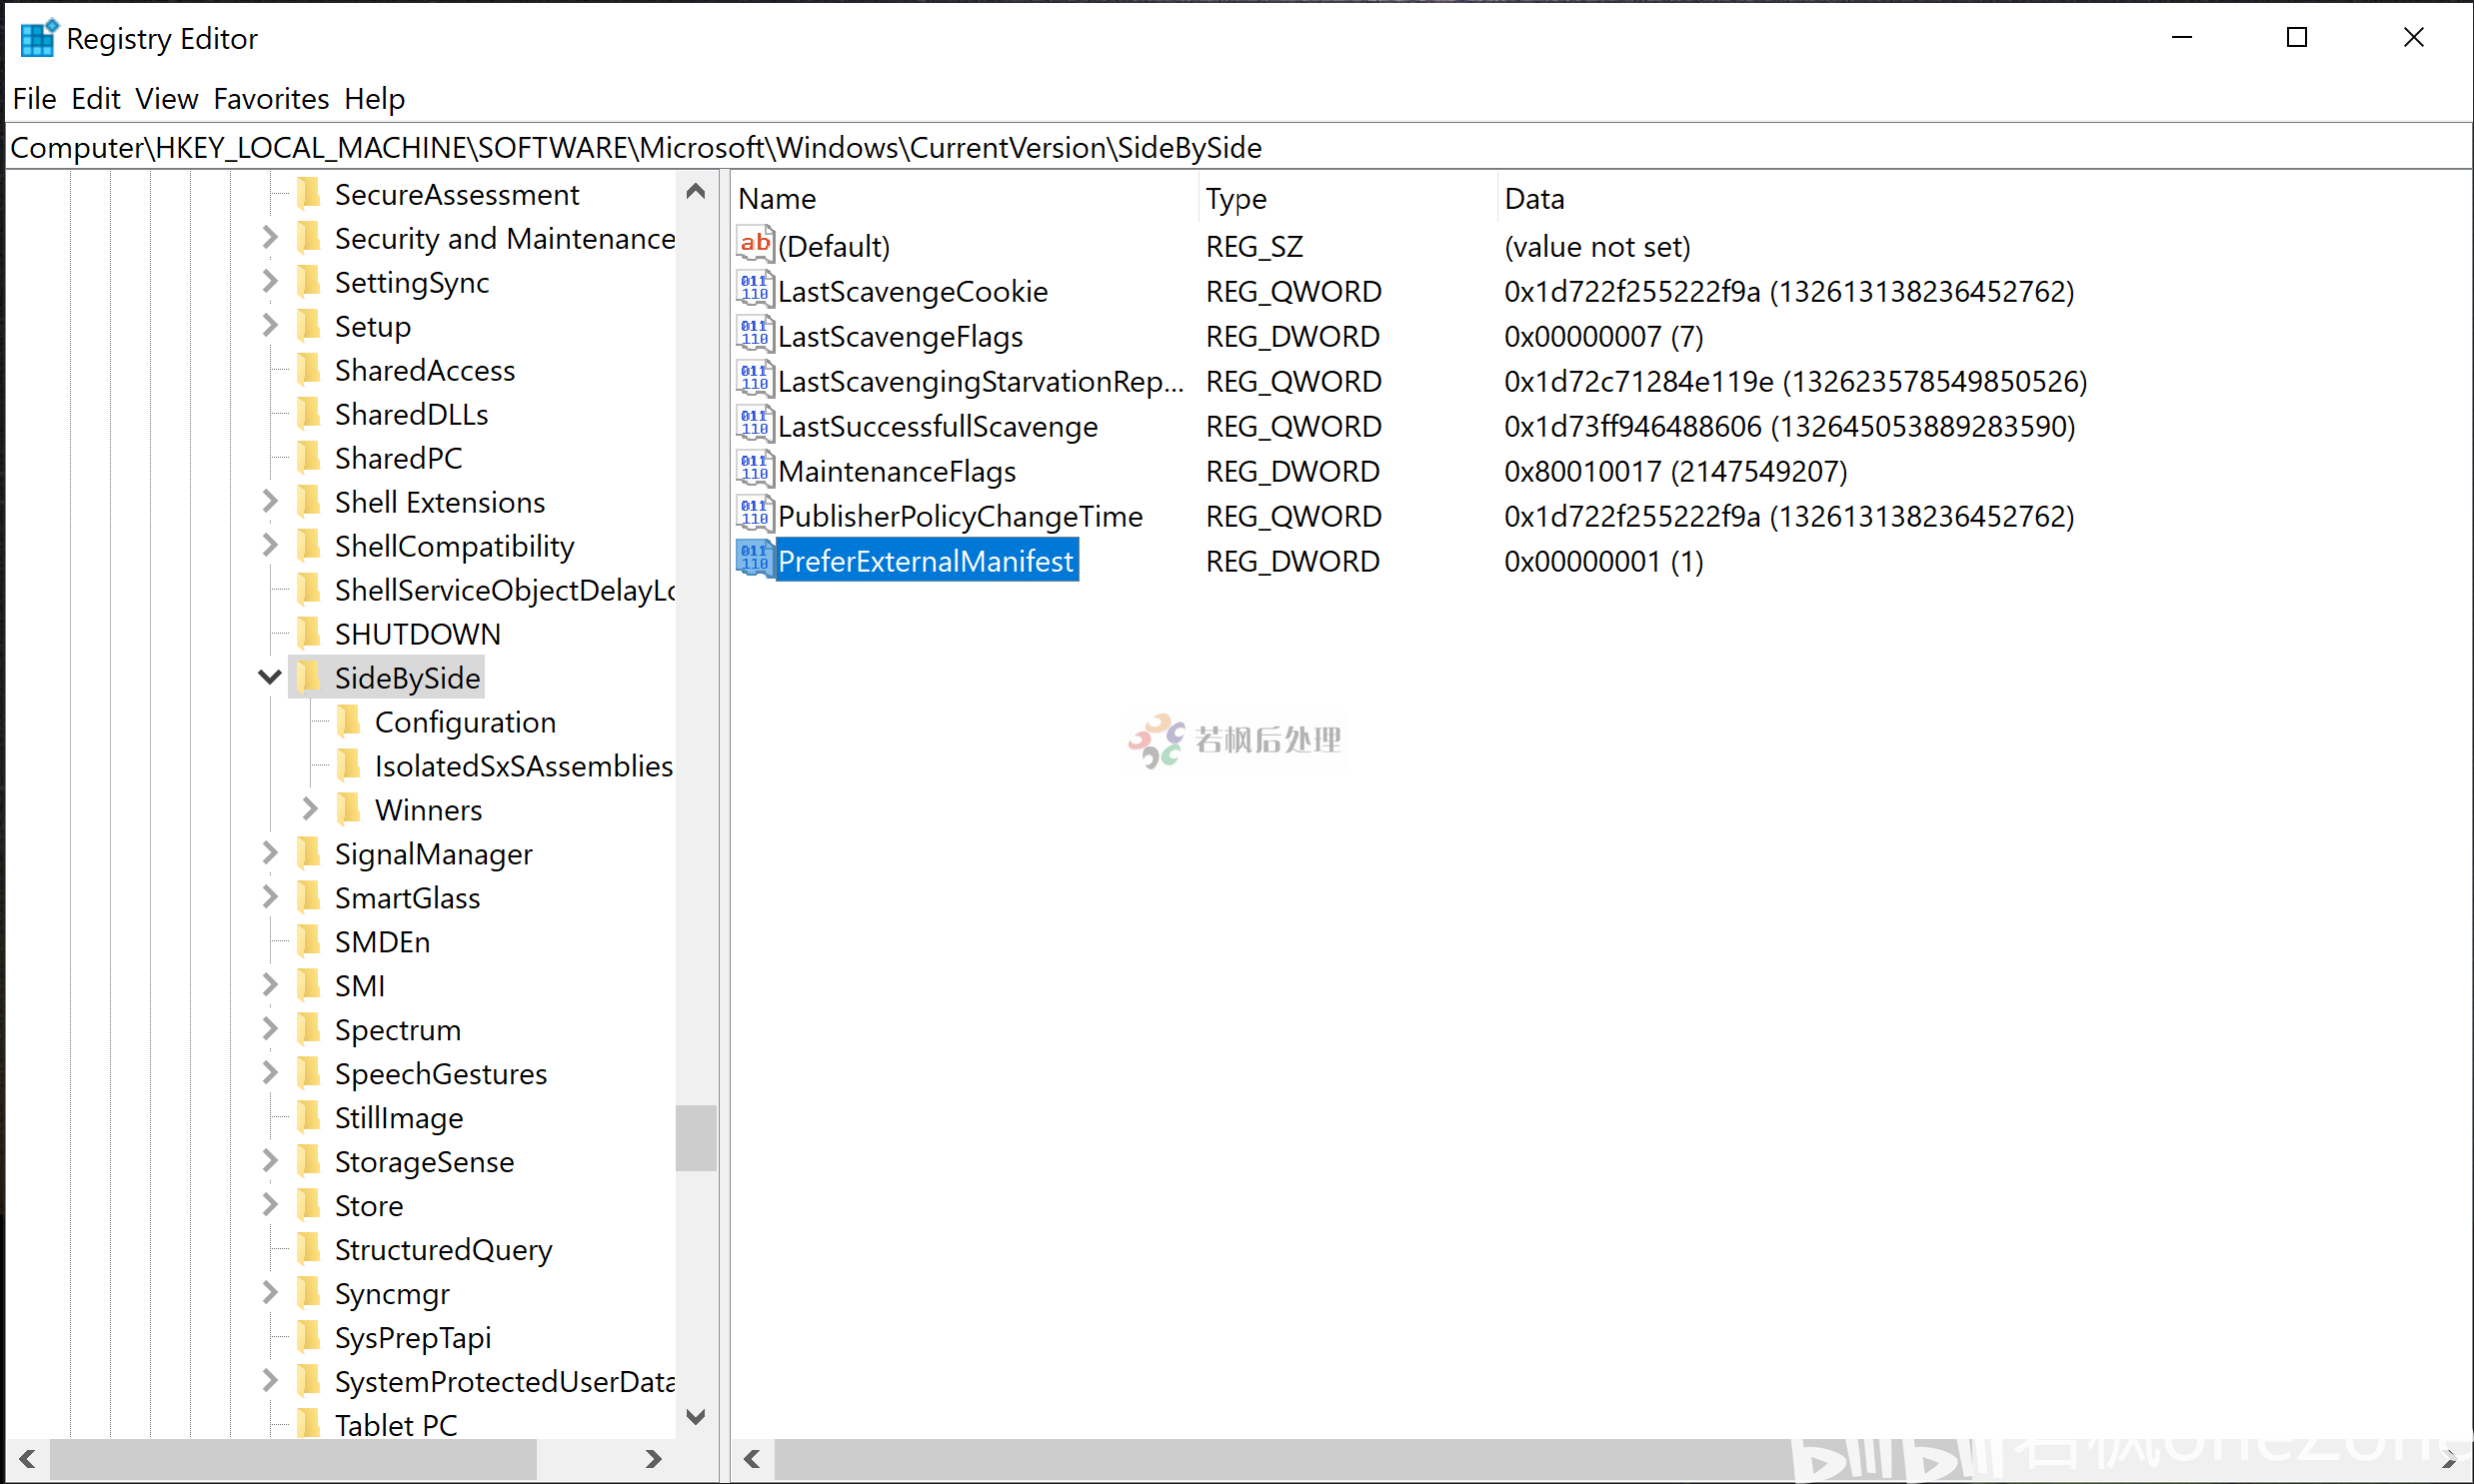Click the LastScavengeCookie binary value icon
This screenshot has width=2474, height=1484.
[755, 290]
